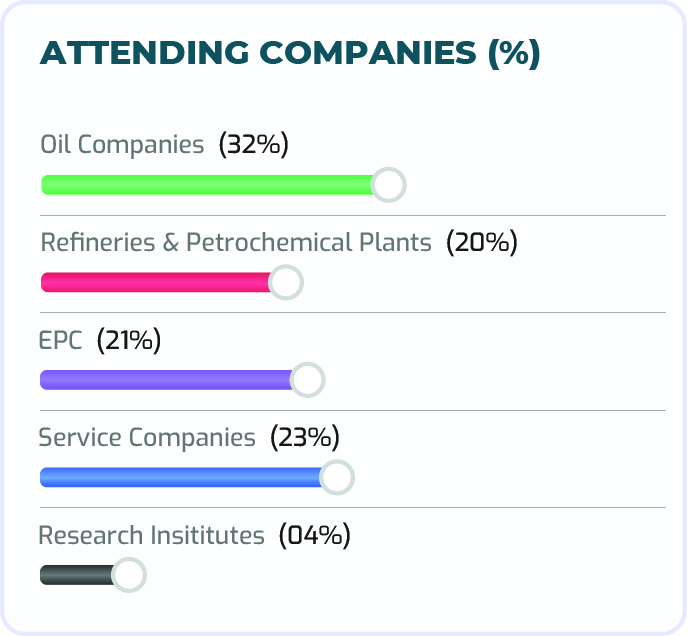This screenshot has height=636, width=687.
Task: Click the 23% value text
Action: (305, 438)
